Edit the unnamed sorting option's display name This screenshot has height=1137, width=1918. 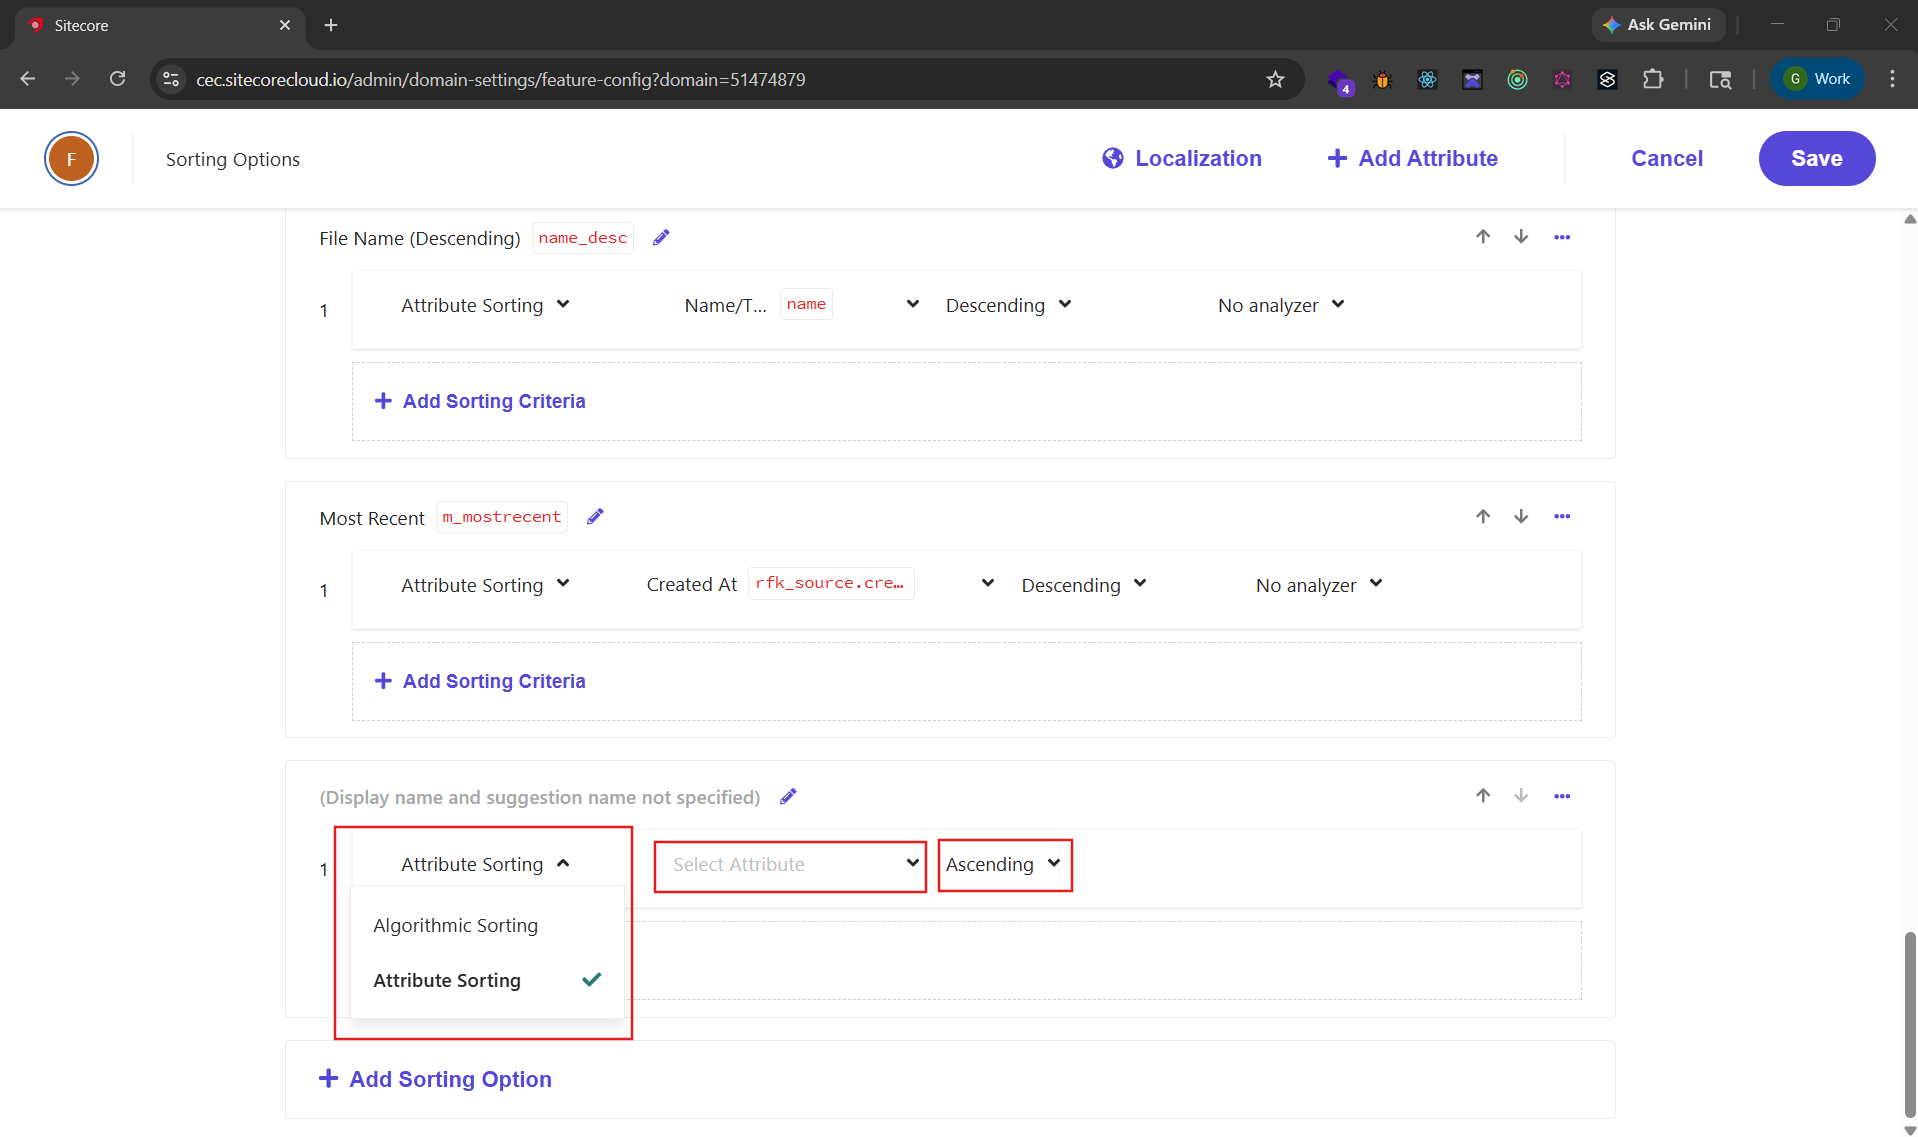(x=788, y=797)
